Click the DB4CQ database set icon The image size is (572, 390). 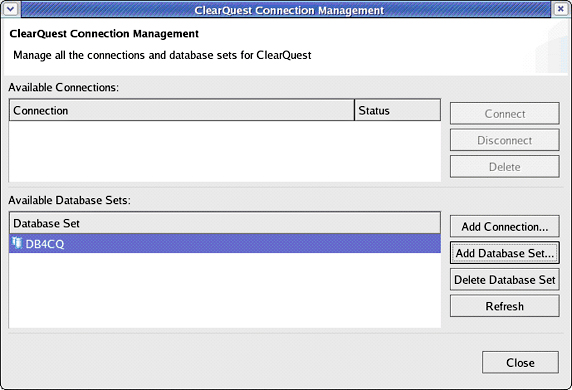coord(17,243)
